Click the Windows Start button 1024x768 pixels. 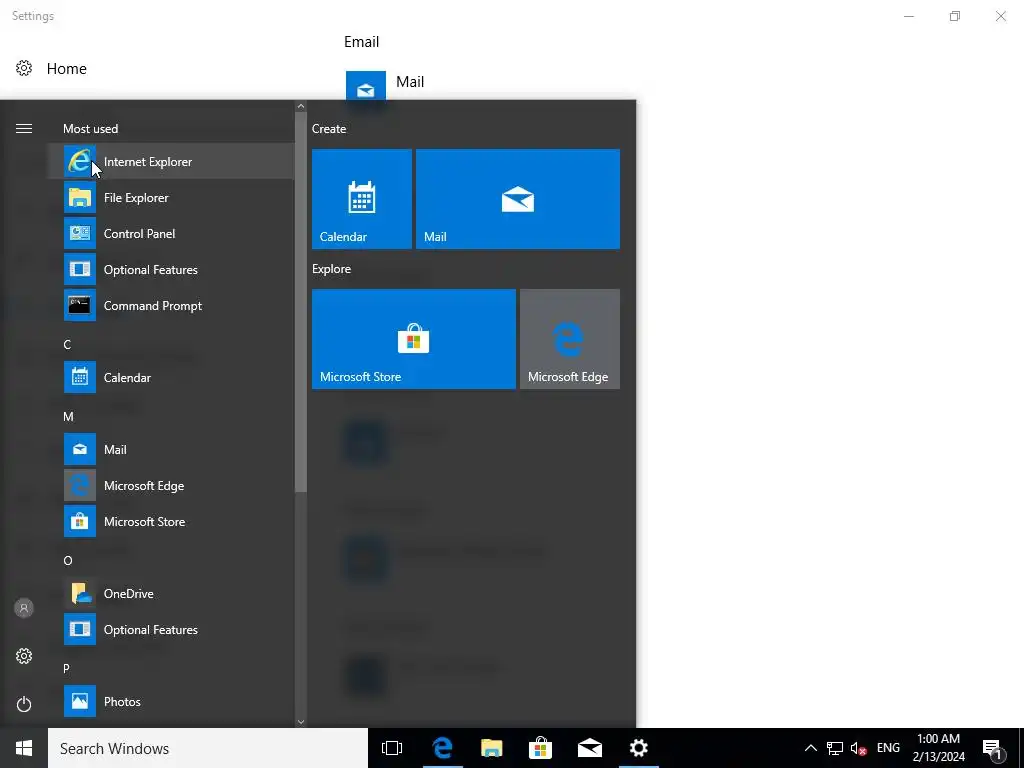24,748
